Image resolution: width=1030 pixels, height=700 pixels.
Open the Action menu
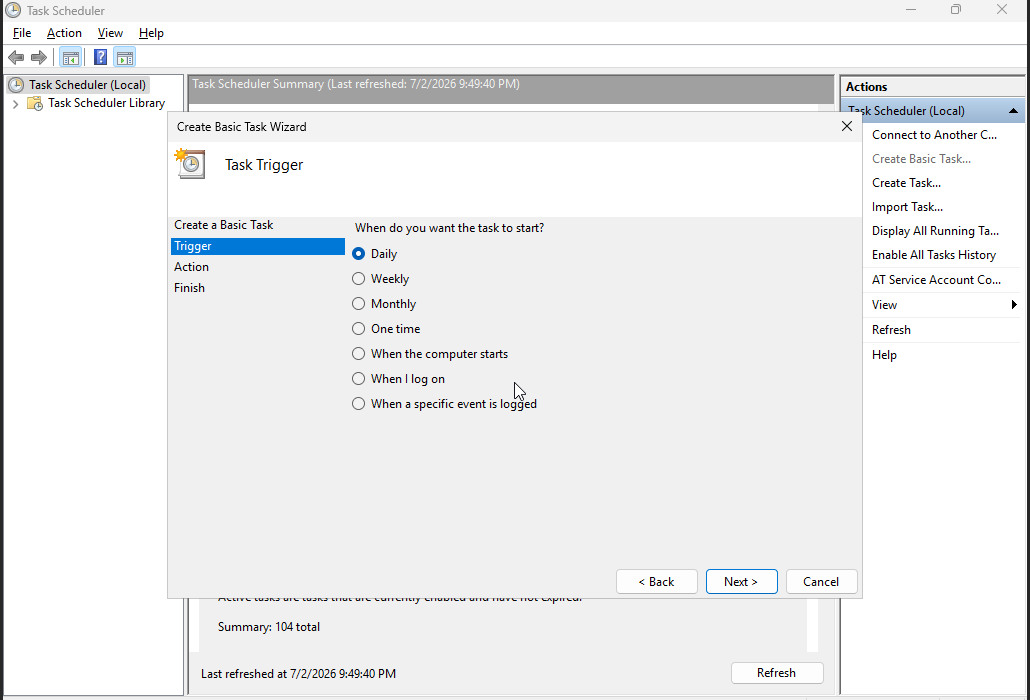coord(64,33)
